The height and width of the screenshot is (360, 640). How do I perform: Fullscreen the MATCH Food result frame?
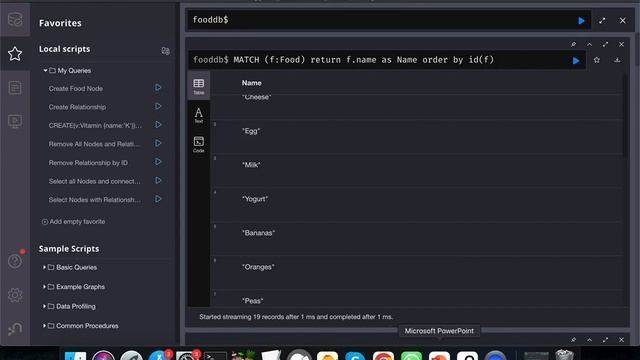tap(605, 44)
